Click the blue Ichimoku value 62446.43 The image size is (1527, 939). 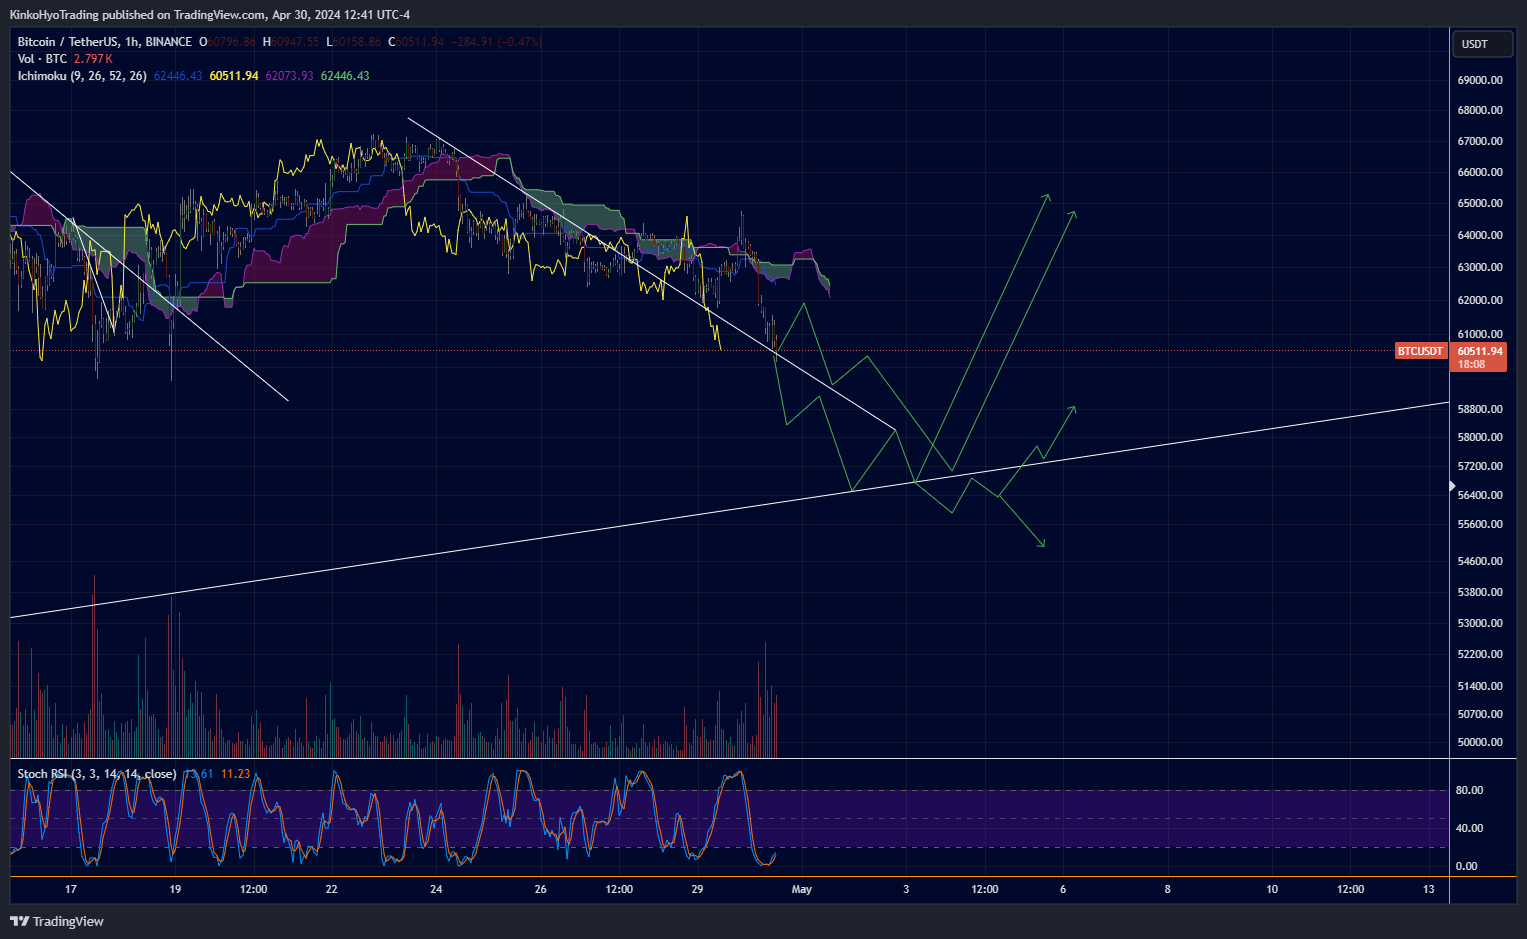tap(178, 76)
